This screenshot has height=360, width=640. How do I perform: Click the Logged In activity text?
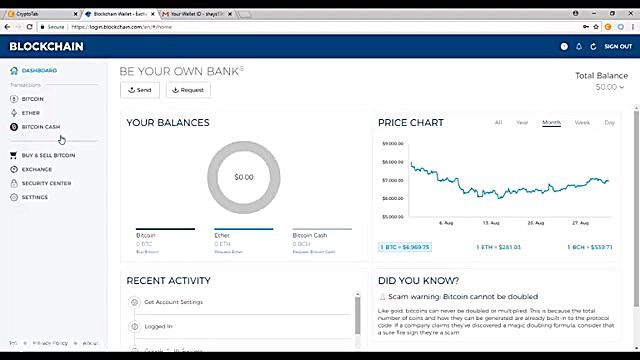click(158, 327)
